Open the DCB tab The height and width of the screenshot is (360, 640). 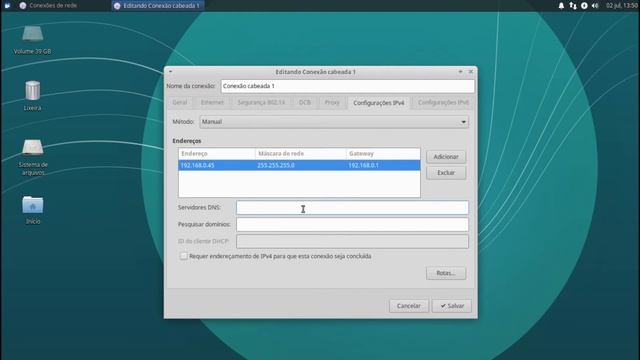(304, 102)
